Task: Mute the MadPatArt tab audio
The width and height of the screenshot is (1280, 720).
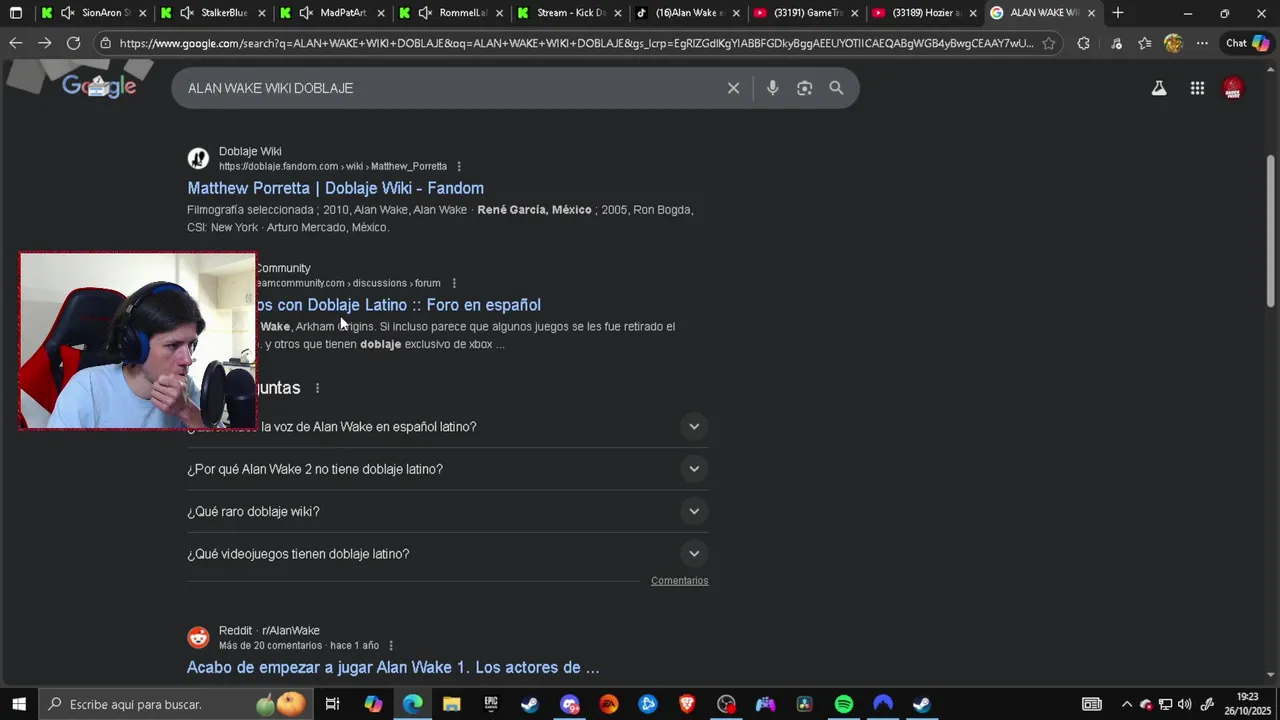Action: click(x=306, y=13)
